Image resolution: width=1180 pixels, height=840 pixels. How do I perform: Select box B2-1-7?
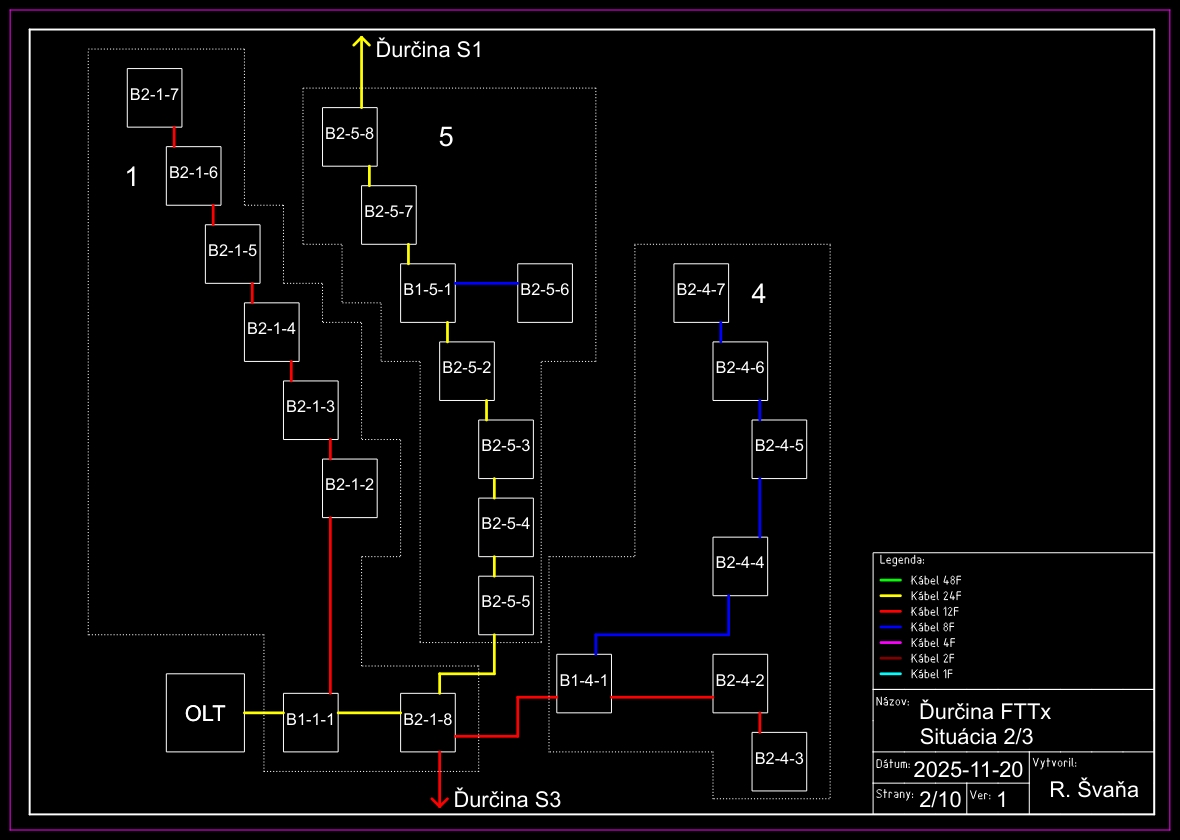[154, 97]
